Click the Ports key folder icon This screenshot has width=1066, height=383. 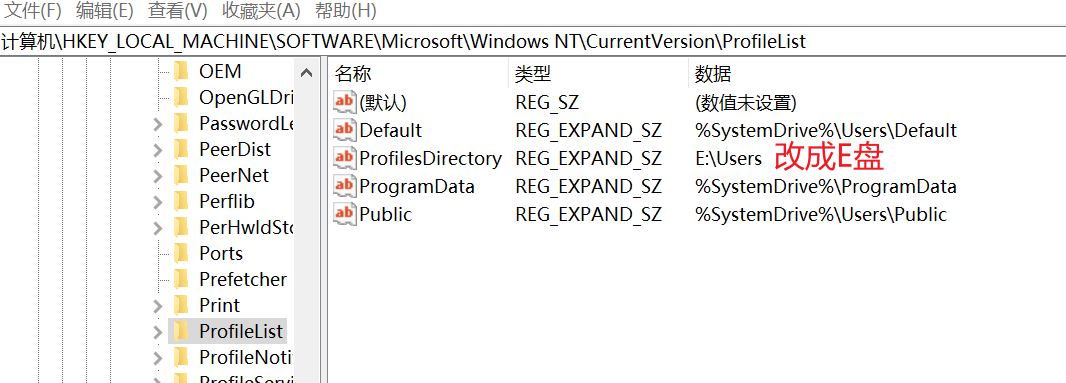(181, 253)
